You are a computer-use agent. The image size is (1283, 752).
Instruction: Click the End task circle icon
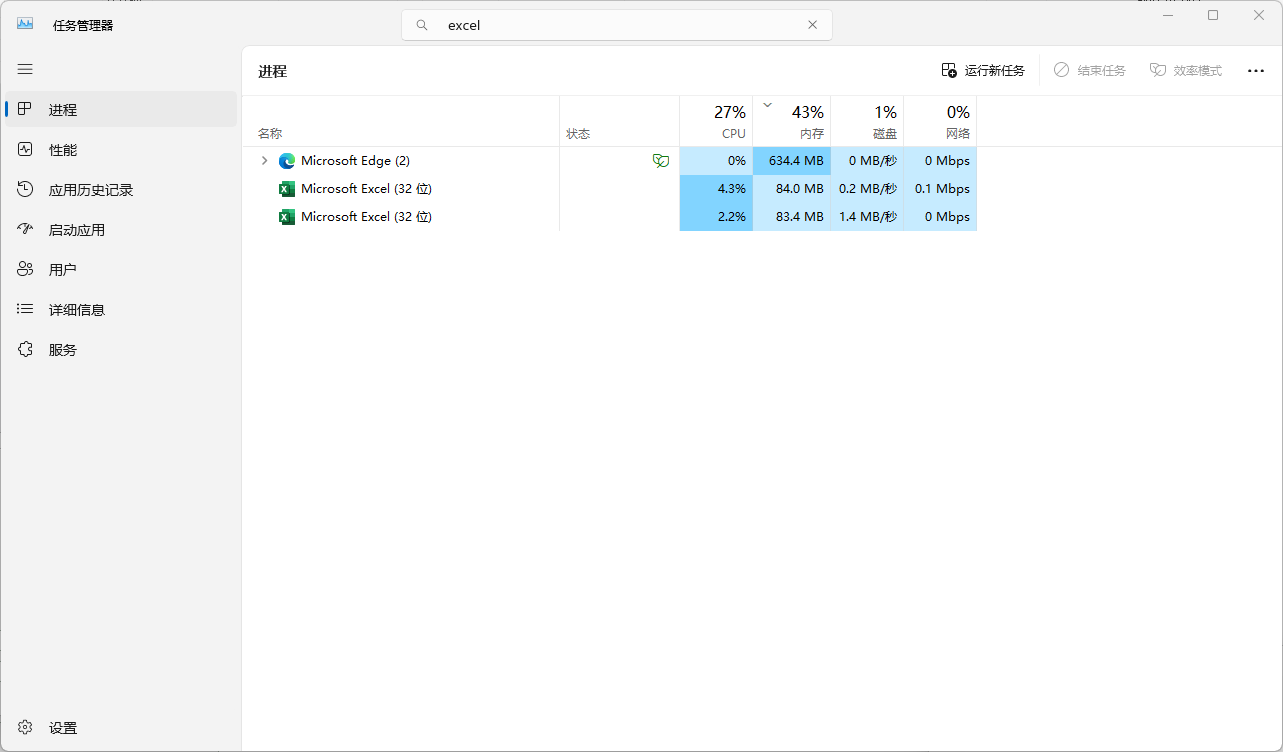1061,70
